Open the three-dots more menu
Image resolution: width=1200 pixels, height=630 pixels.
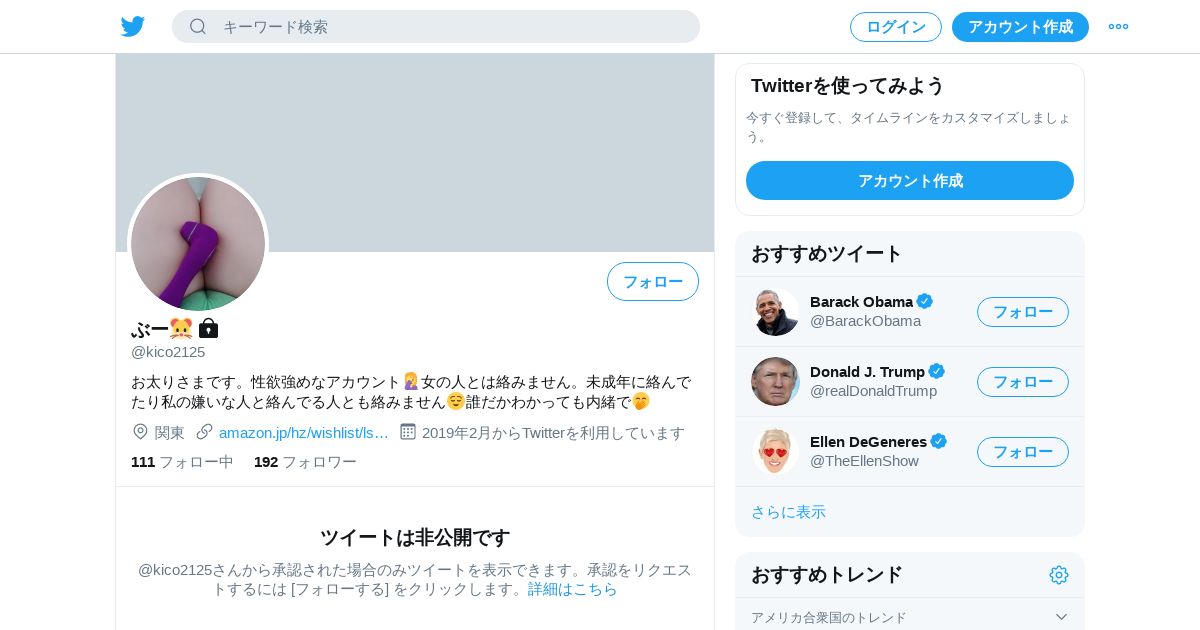pos(1118,27)
